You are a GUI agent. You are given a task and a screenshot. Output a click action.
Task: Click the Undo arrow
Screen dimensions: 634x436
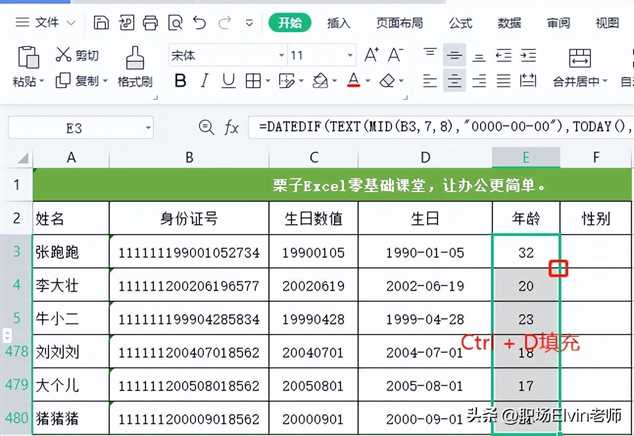[x=199, y=21]
